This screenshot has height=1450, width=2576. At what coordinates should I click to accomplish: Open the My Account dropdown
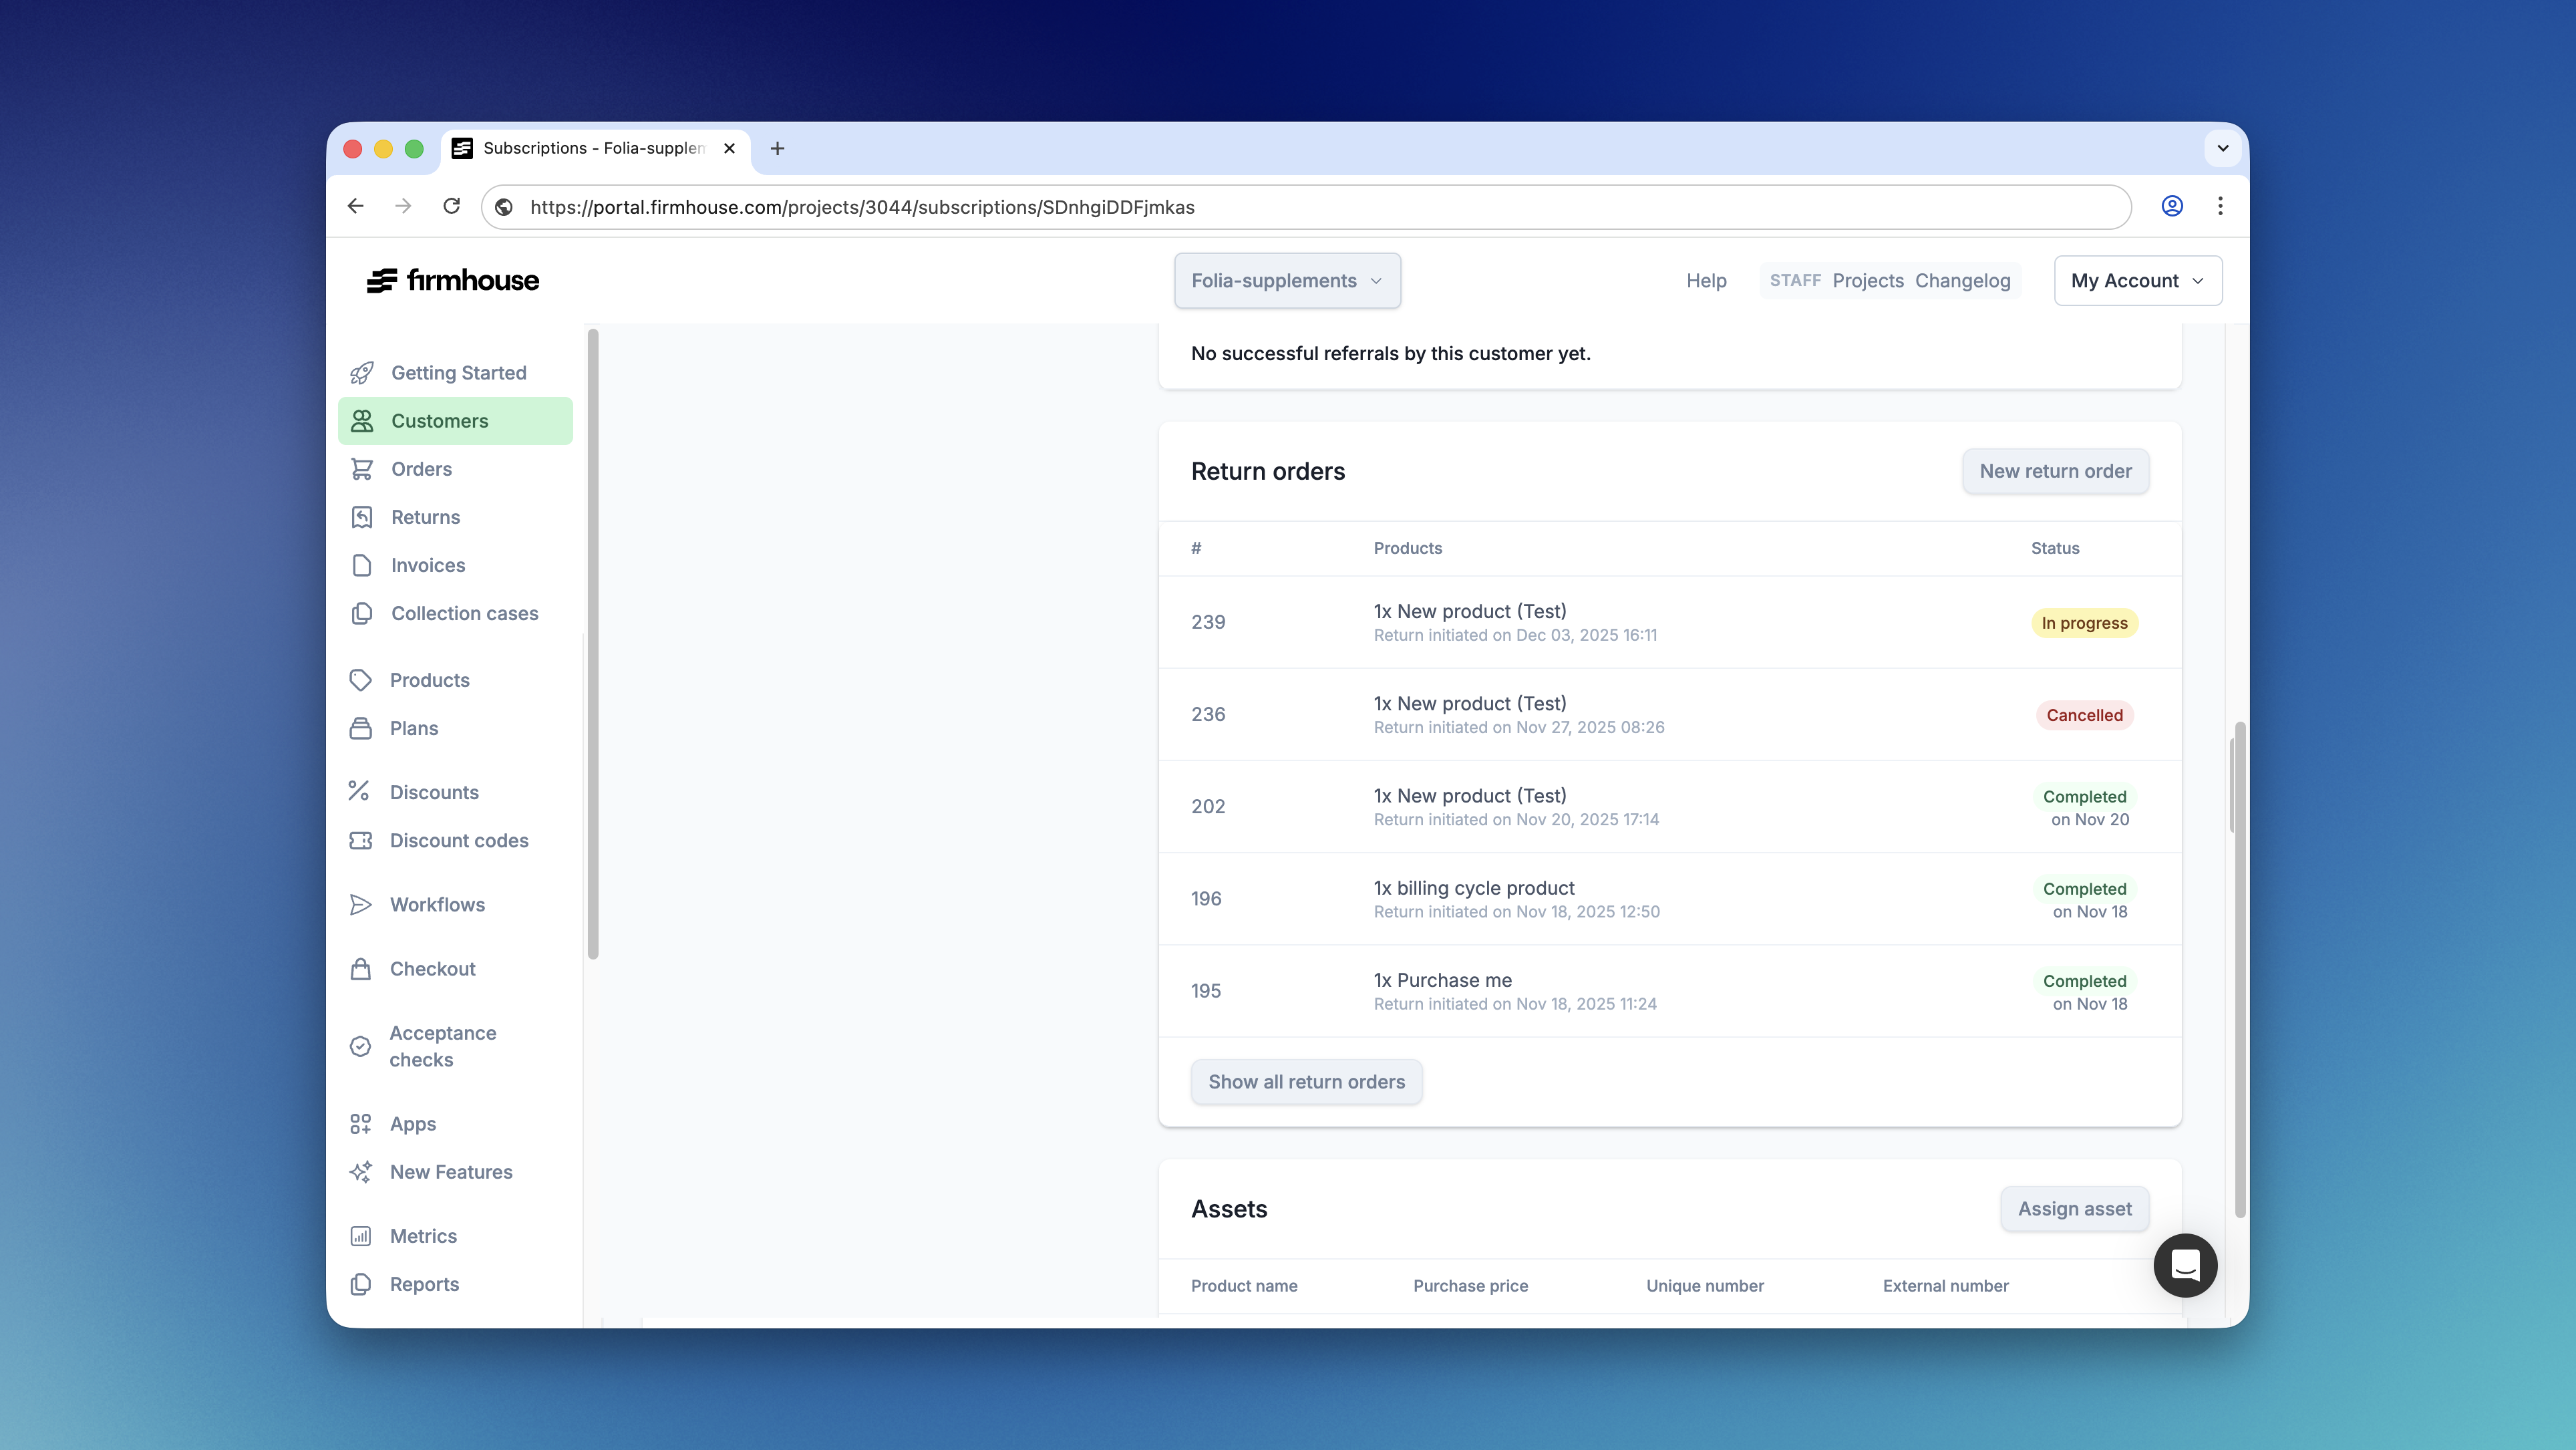click(2137, 281)
